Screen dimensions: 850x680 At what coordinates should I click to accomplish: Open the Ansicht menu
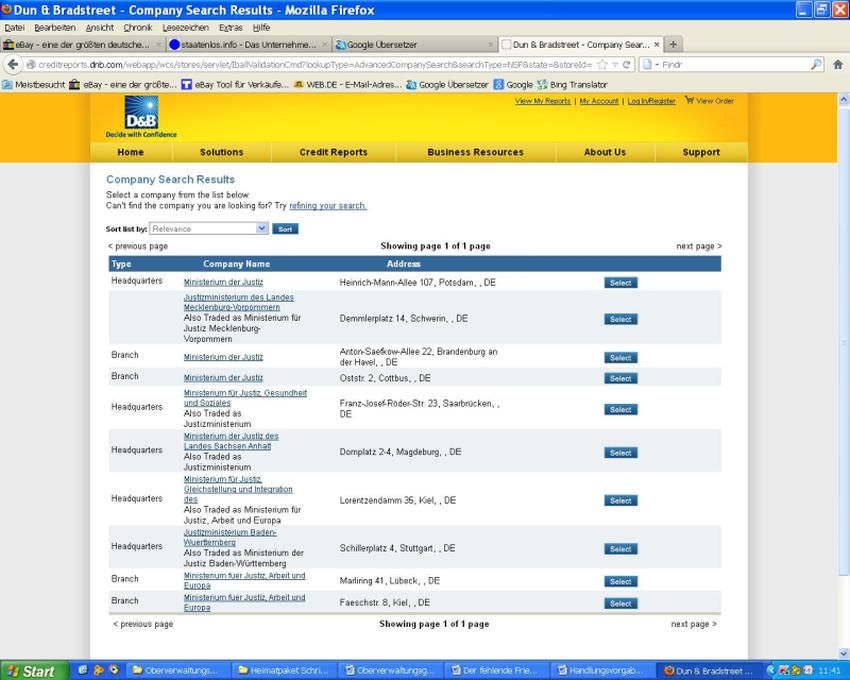tap(100, 28)
